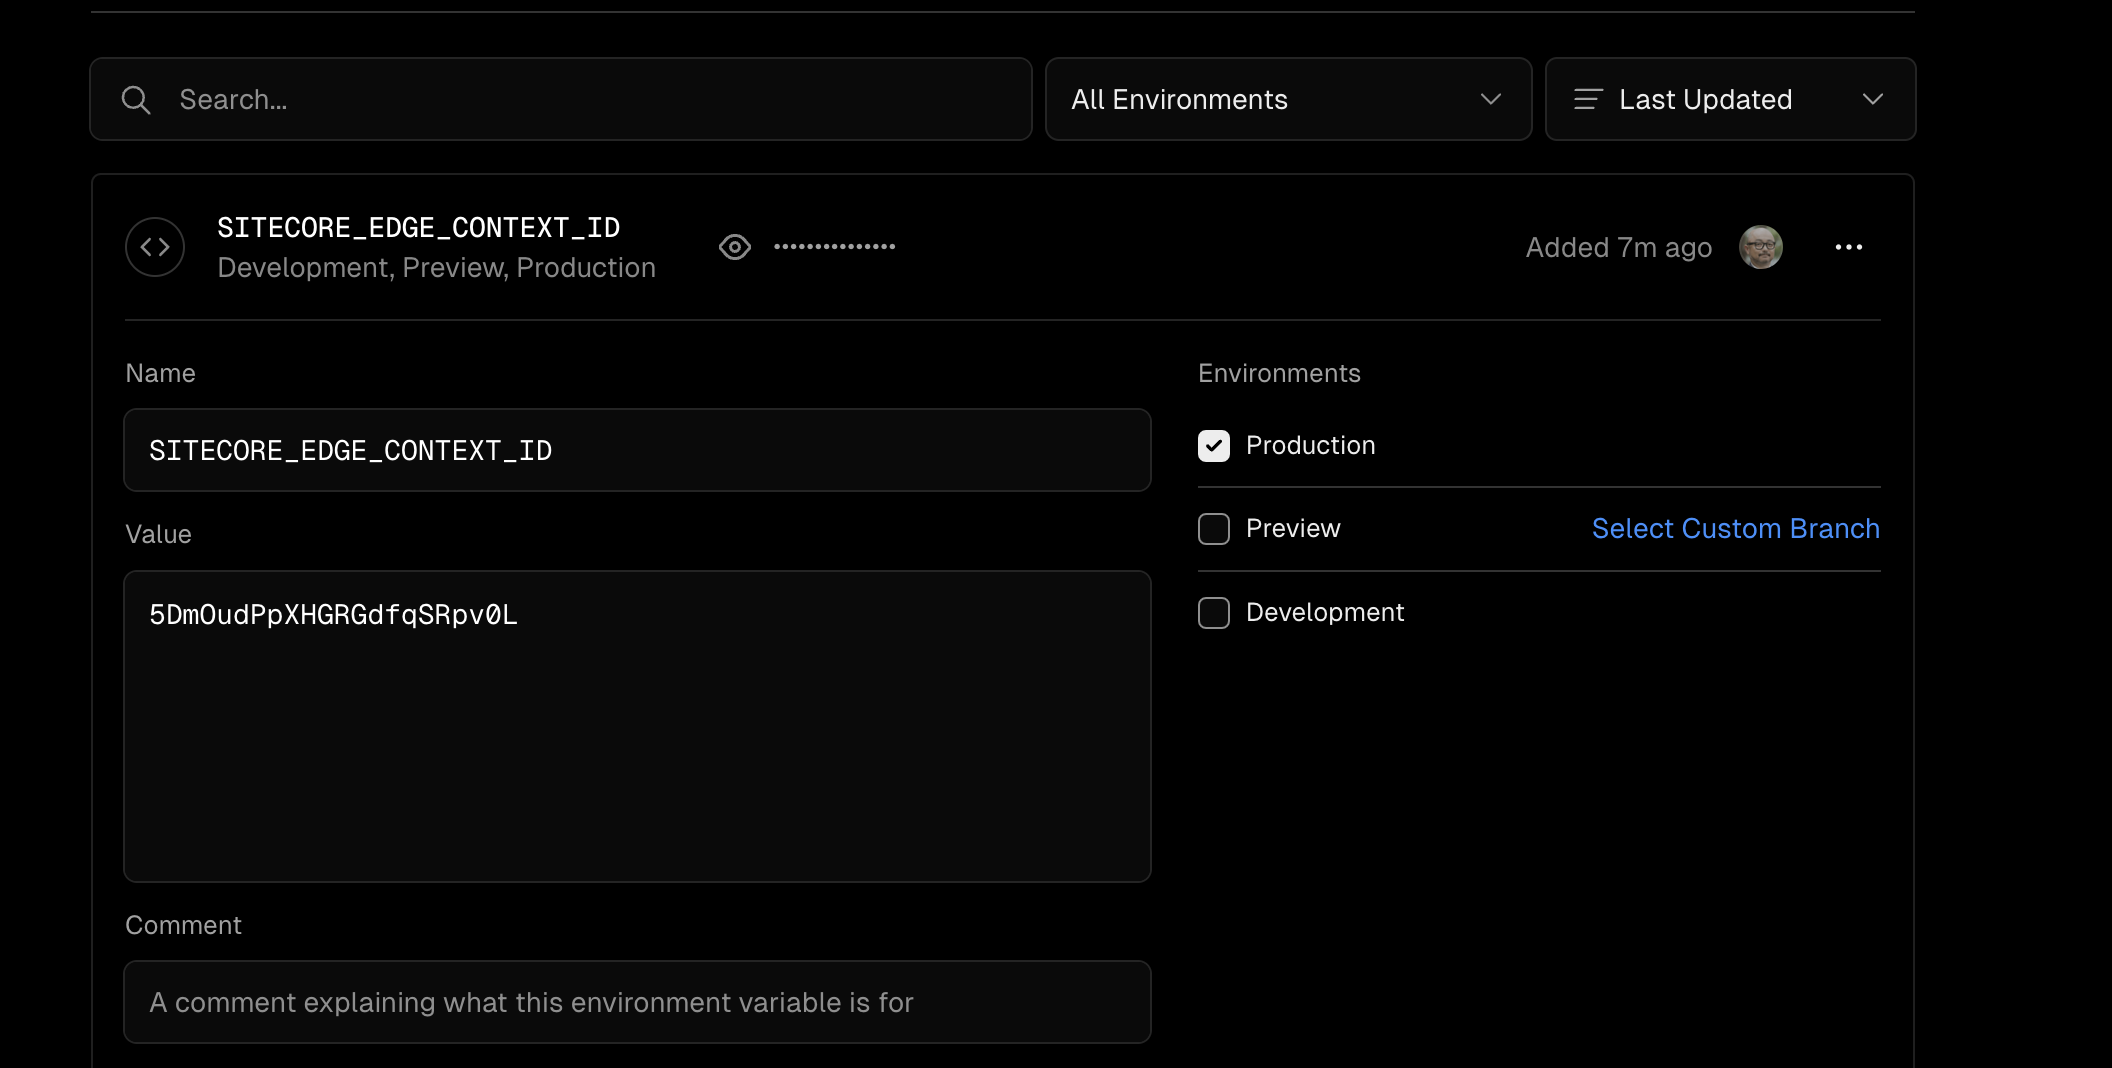Enable the Preview environment checkbox
This screenshot has height=1068, width=2112.
[1214, 529]
